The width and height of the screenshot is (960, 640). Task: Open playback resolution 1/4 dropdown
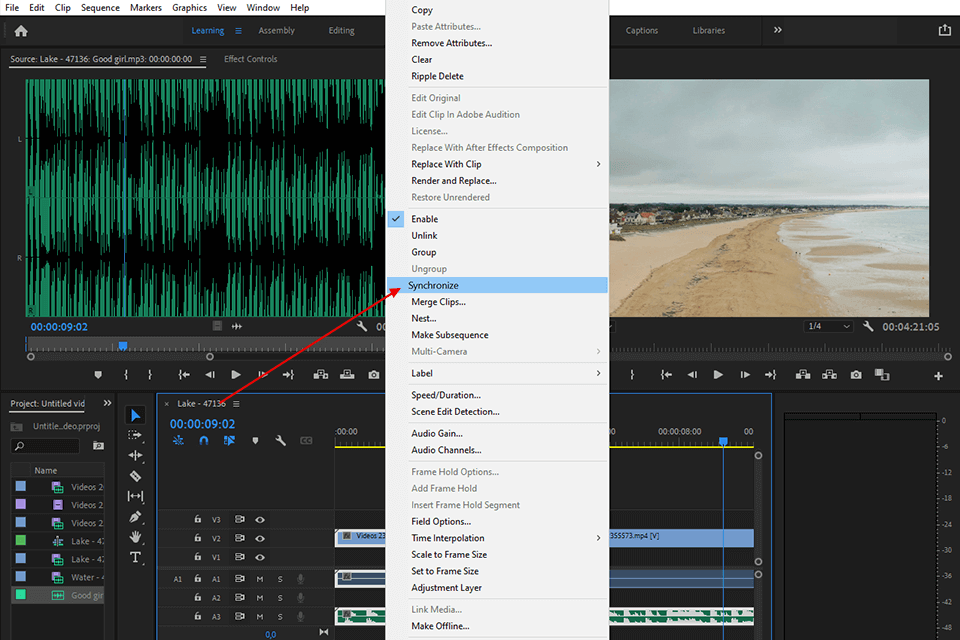click(829, 326)
